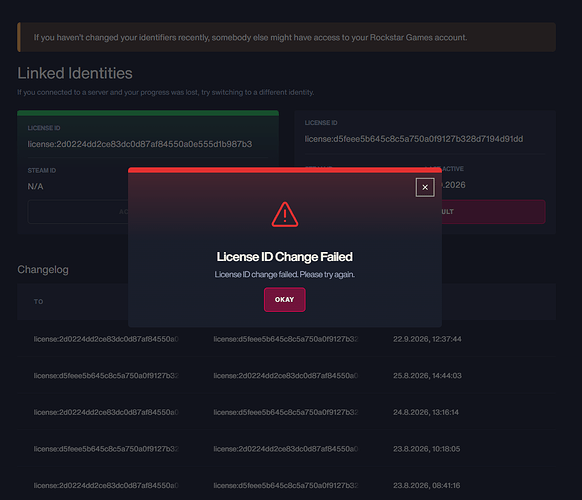Close the License ID Change Failed dialog

pyautogui.click(x=425, y=187)
